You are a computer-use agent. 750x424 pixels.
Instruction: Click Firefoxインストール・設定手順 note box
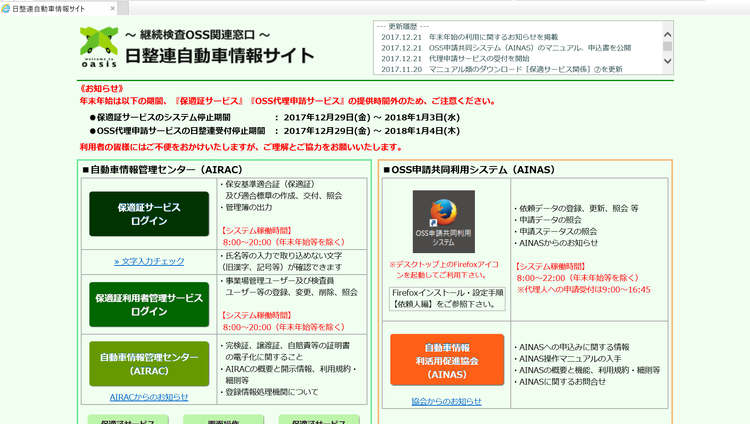tap(447, 298)
